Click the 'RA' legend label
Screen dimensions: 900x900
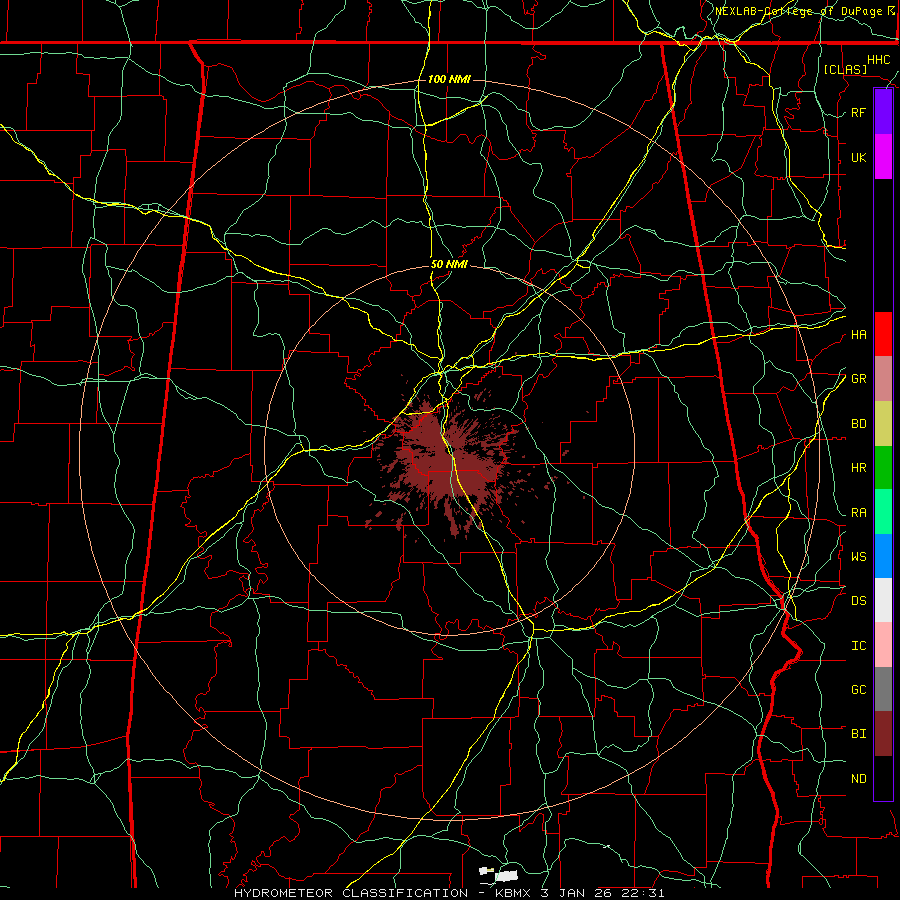coord(858,512)
